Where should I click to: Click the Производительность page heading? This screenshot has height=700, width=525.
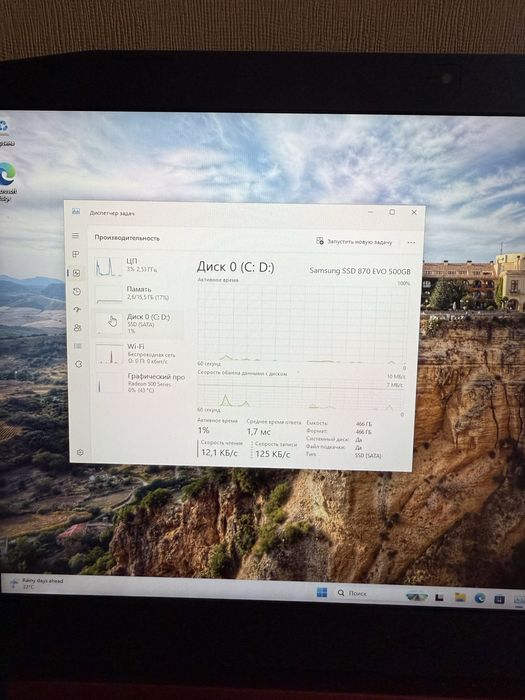pyautogui.click(x=127, y=238)
